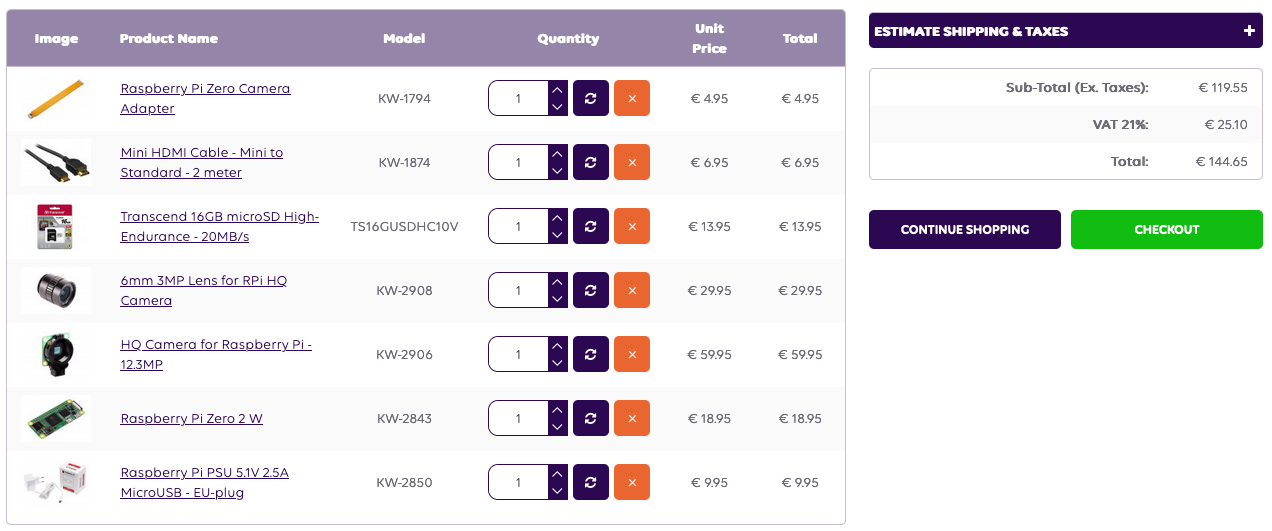Remove the Mini HDMI Cable item
The height and width of the screenshot is (531, 1272).
(632, 162)
